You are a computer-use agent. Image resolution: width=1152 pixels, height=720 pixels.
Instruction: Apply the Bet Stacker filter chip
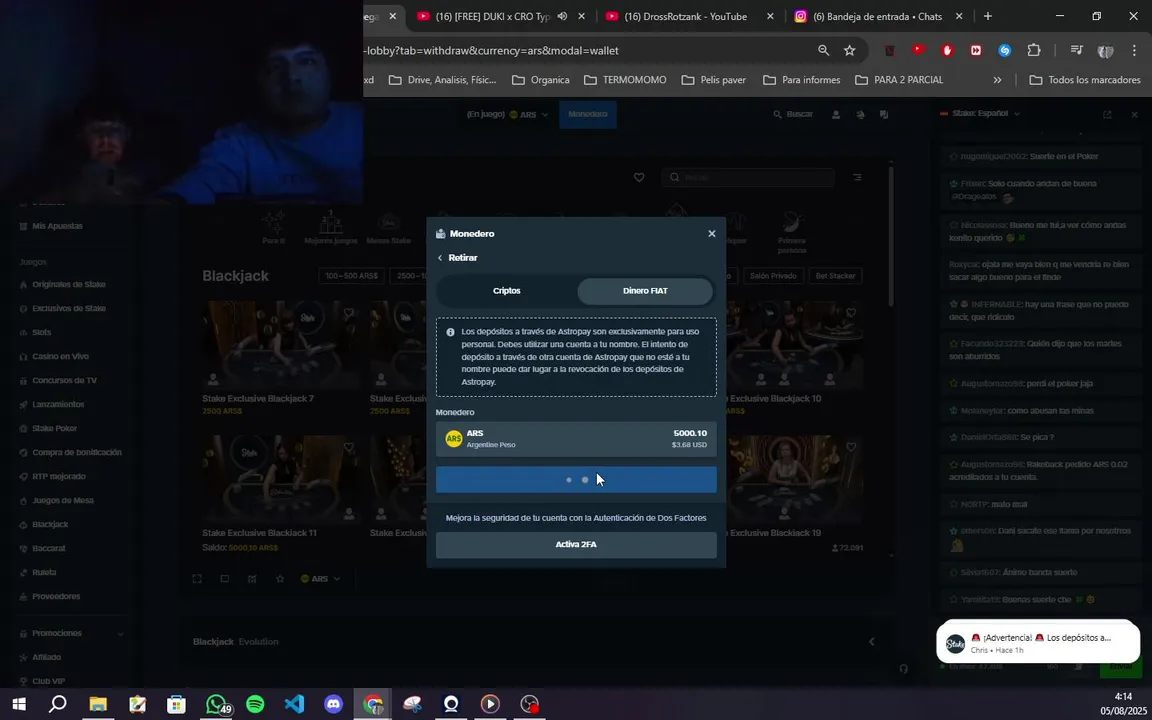point(835,276)
